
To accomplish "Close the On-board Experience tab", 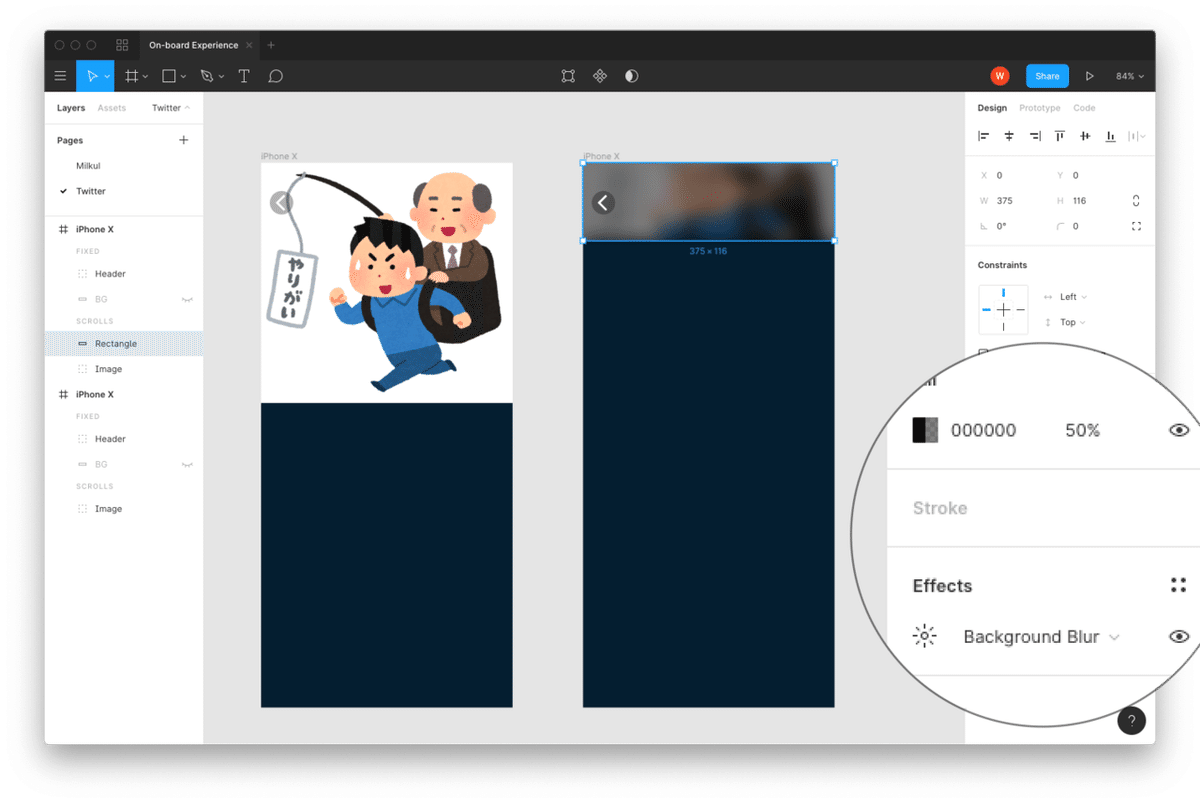I will (249, 45).
